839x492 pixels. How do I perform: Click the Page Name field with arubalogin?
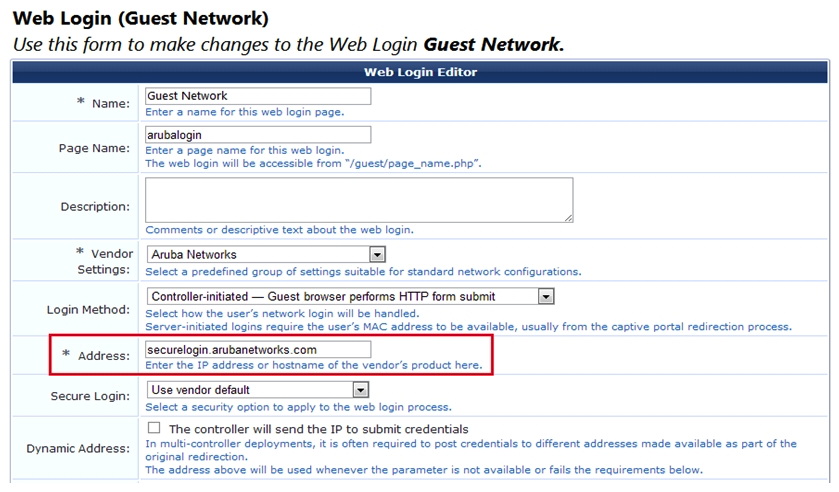pyautogui.click(x=258, y=135)
